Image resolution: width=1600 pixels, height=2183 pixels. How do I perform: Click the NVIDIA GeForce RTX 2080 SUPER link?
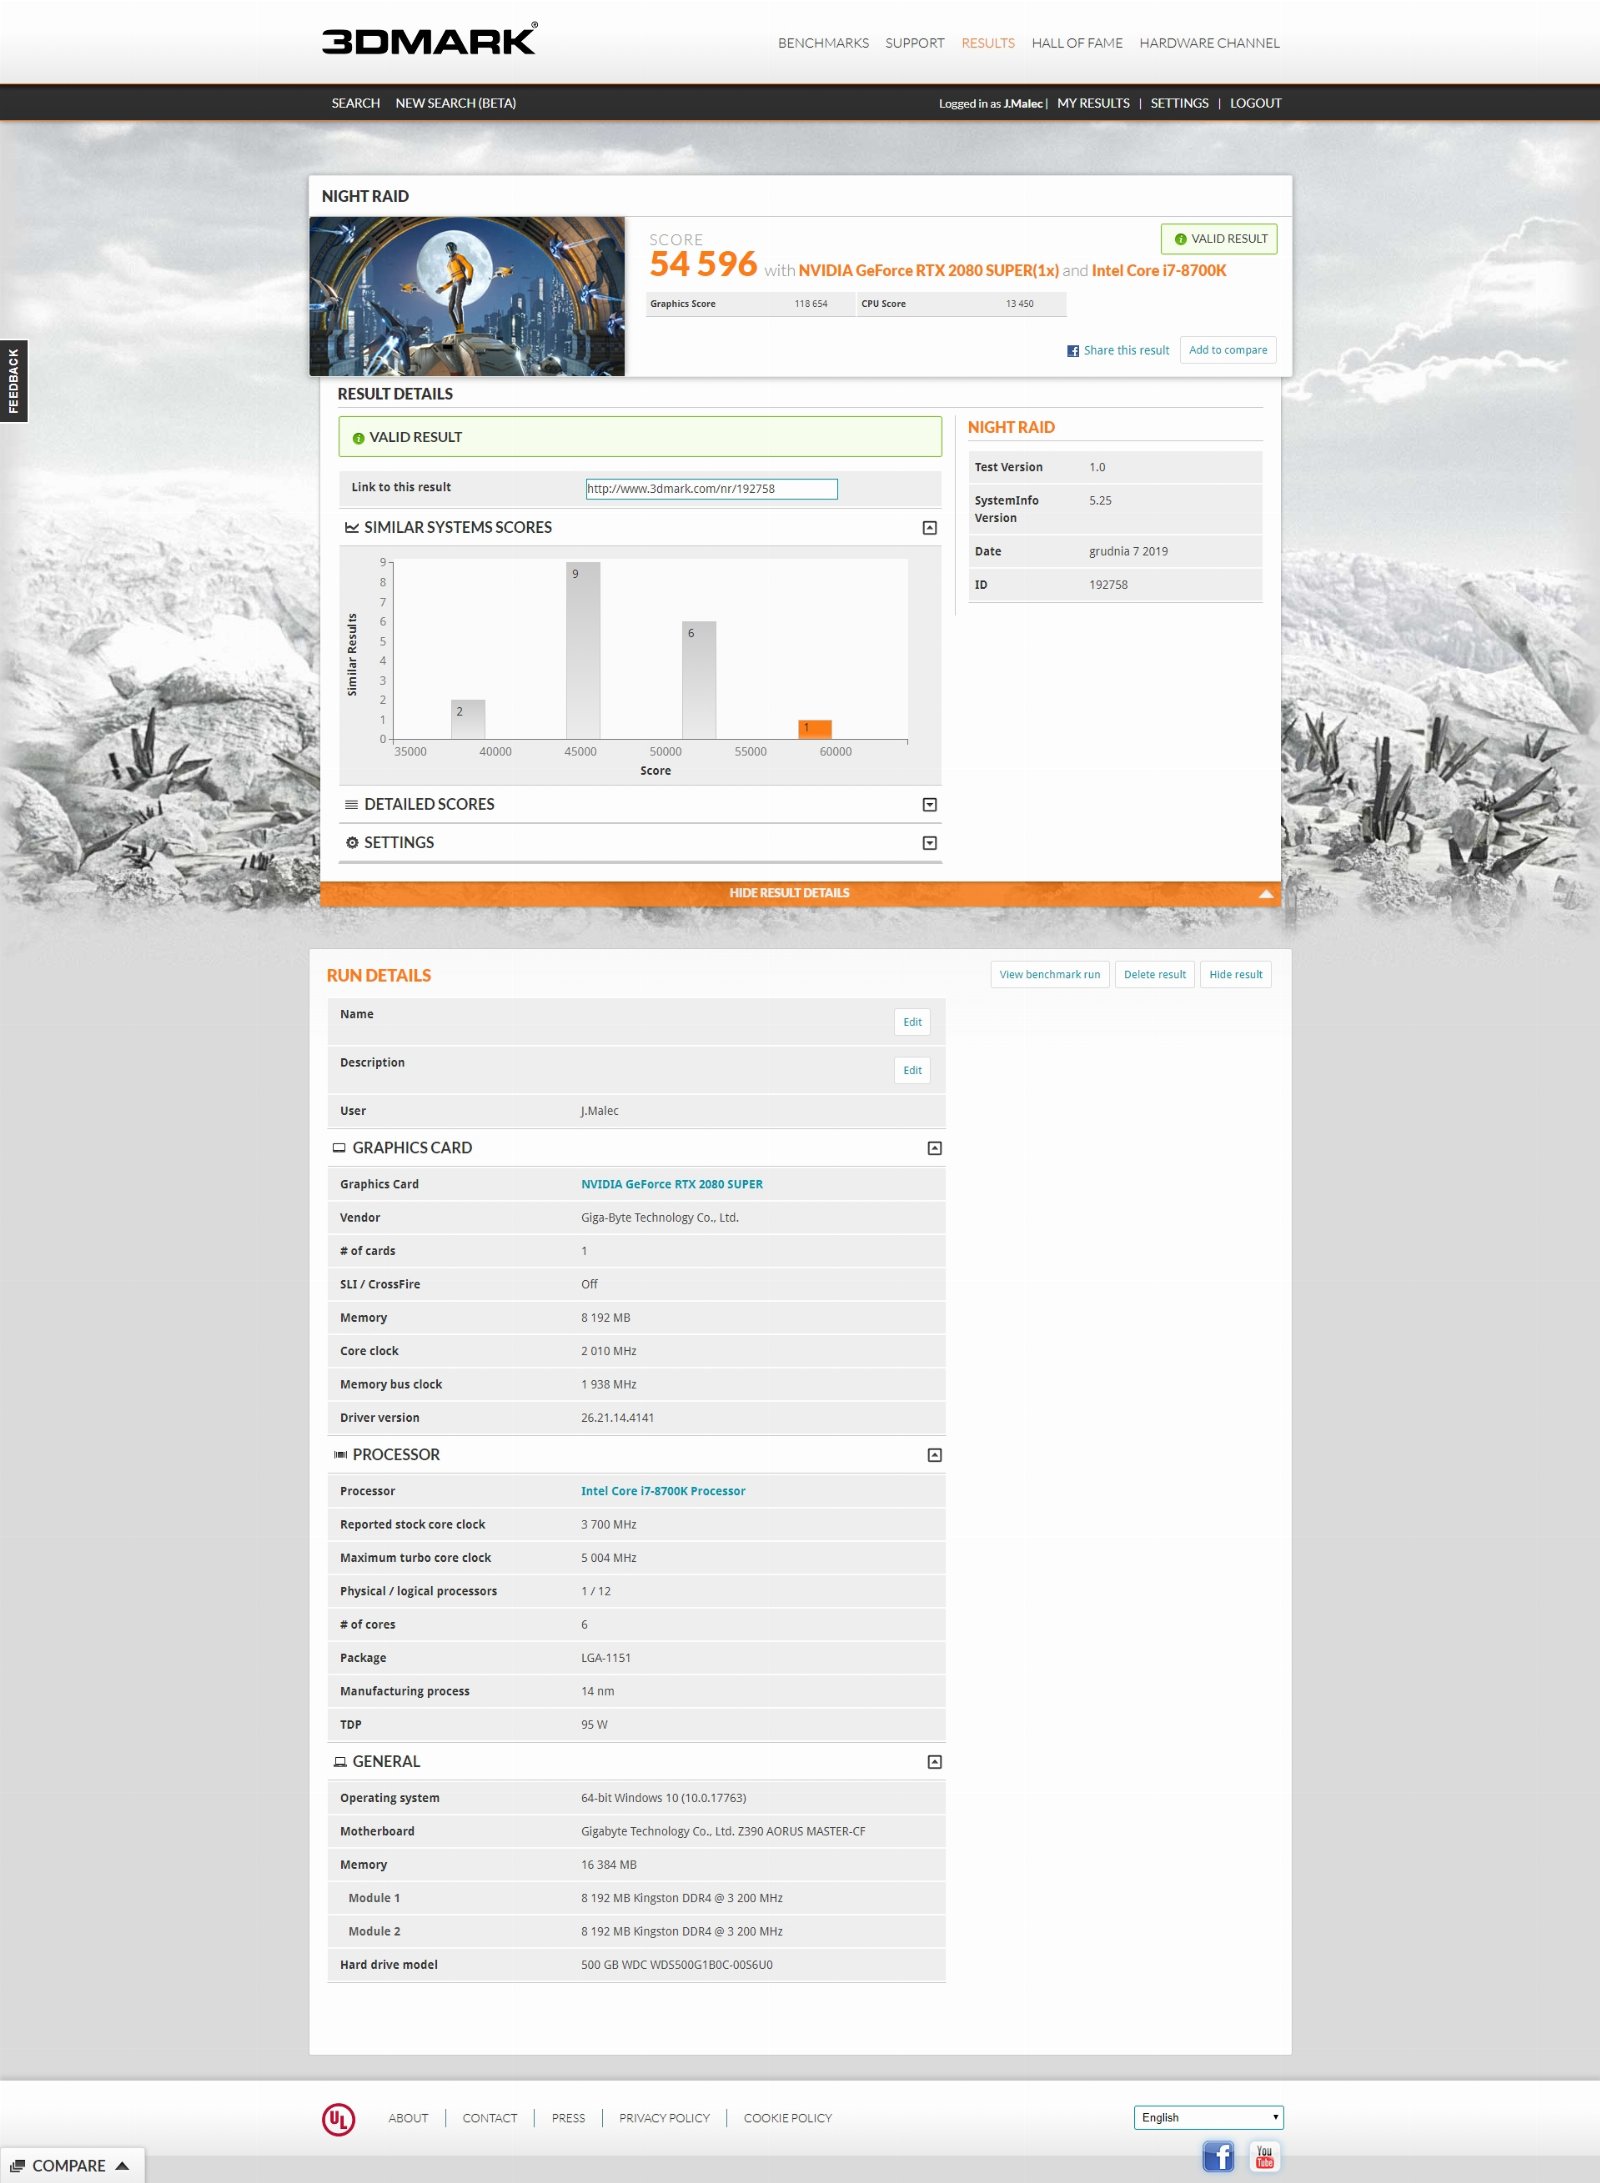click(x=671, y=1184)
